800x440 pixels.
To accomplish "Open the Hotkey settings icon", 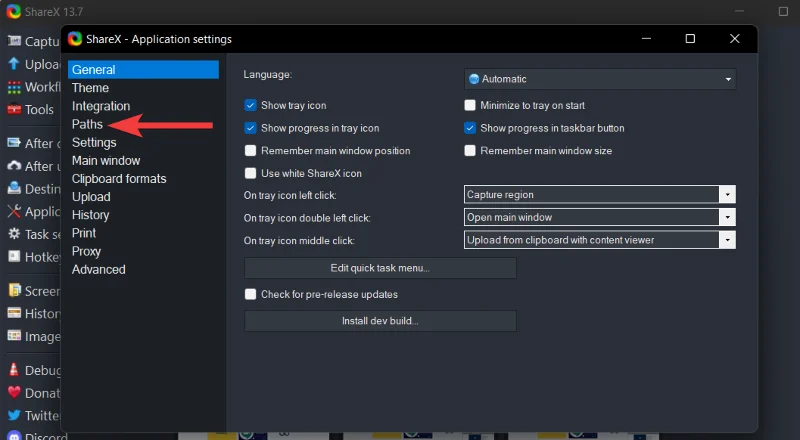I will click(14, 256).
